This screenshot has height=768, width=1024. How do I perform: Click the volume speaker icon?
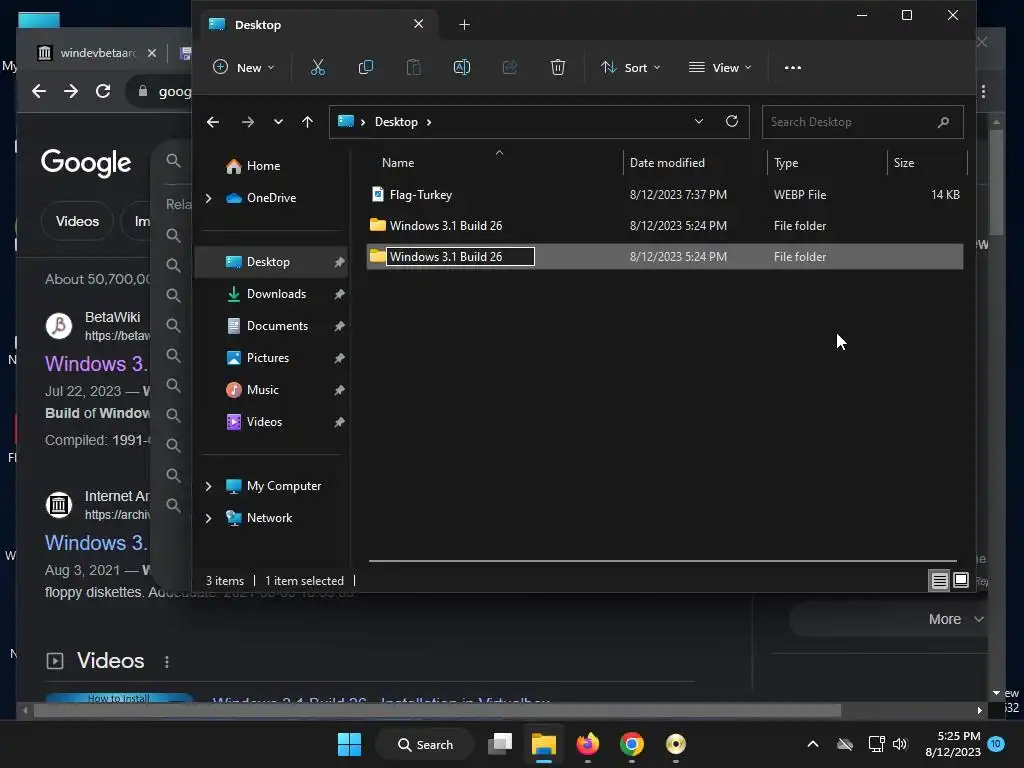click(x=900, y=744)
